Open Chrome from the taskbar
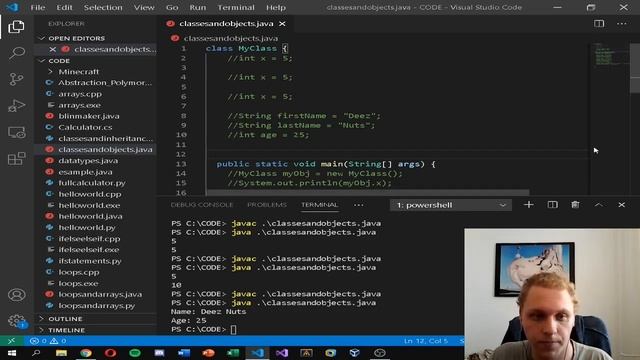Screen dimensions: 640x360 tap(86, 353)
